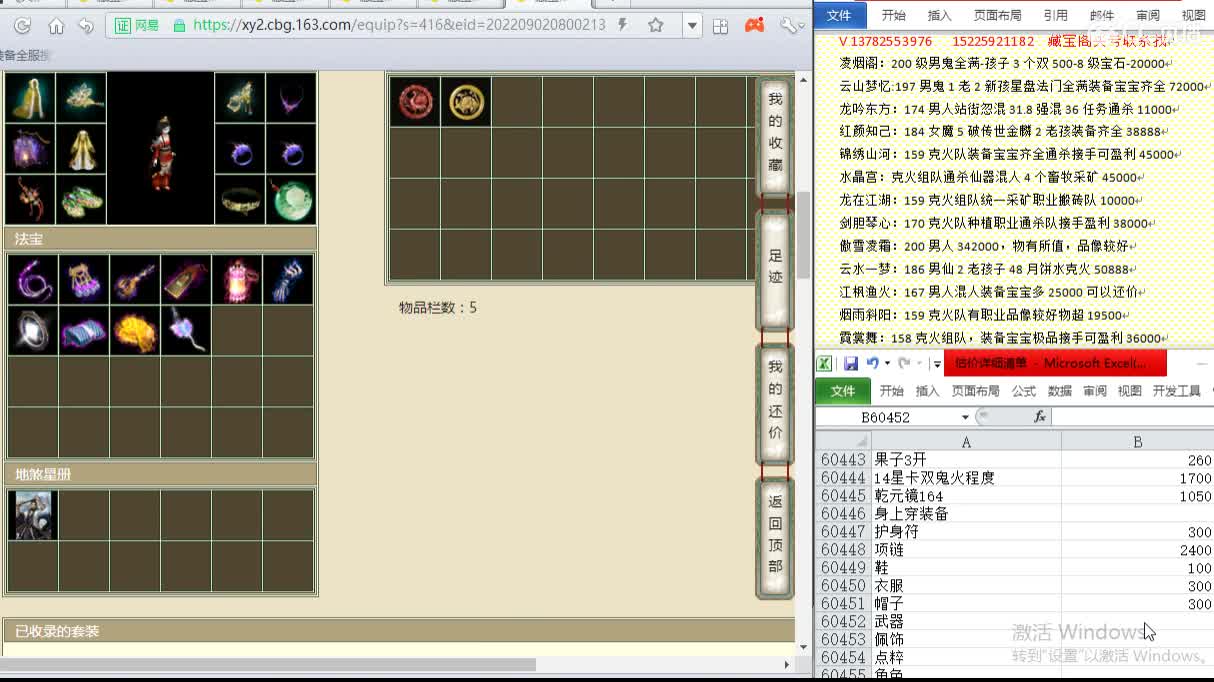Click Word line starting 水晶宫

[992, 177]
